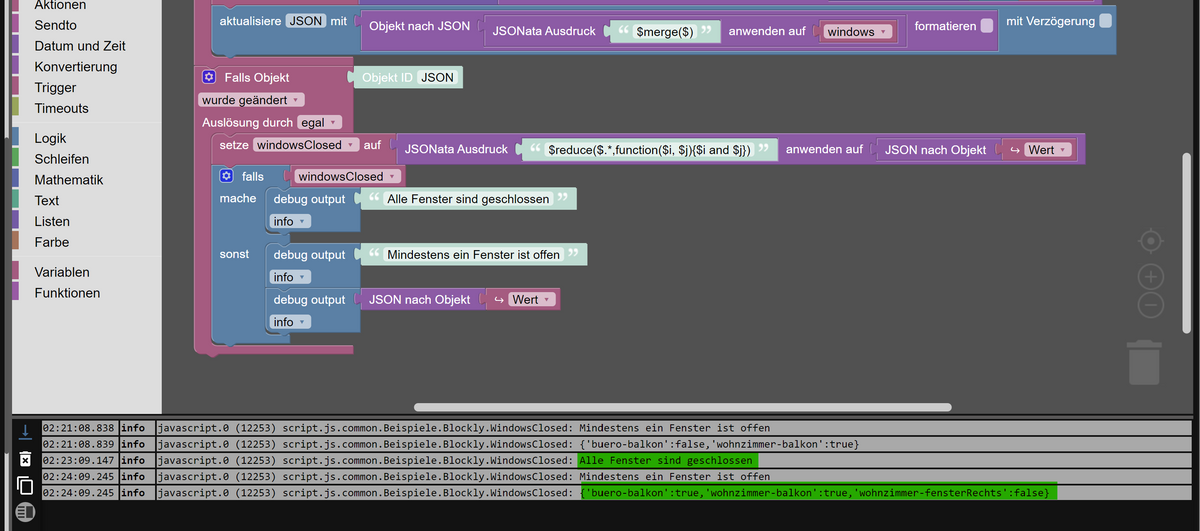Open 'windowsClosed' dropdown in falls condition

(x=349, y=176)
